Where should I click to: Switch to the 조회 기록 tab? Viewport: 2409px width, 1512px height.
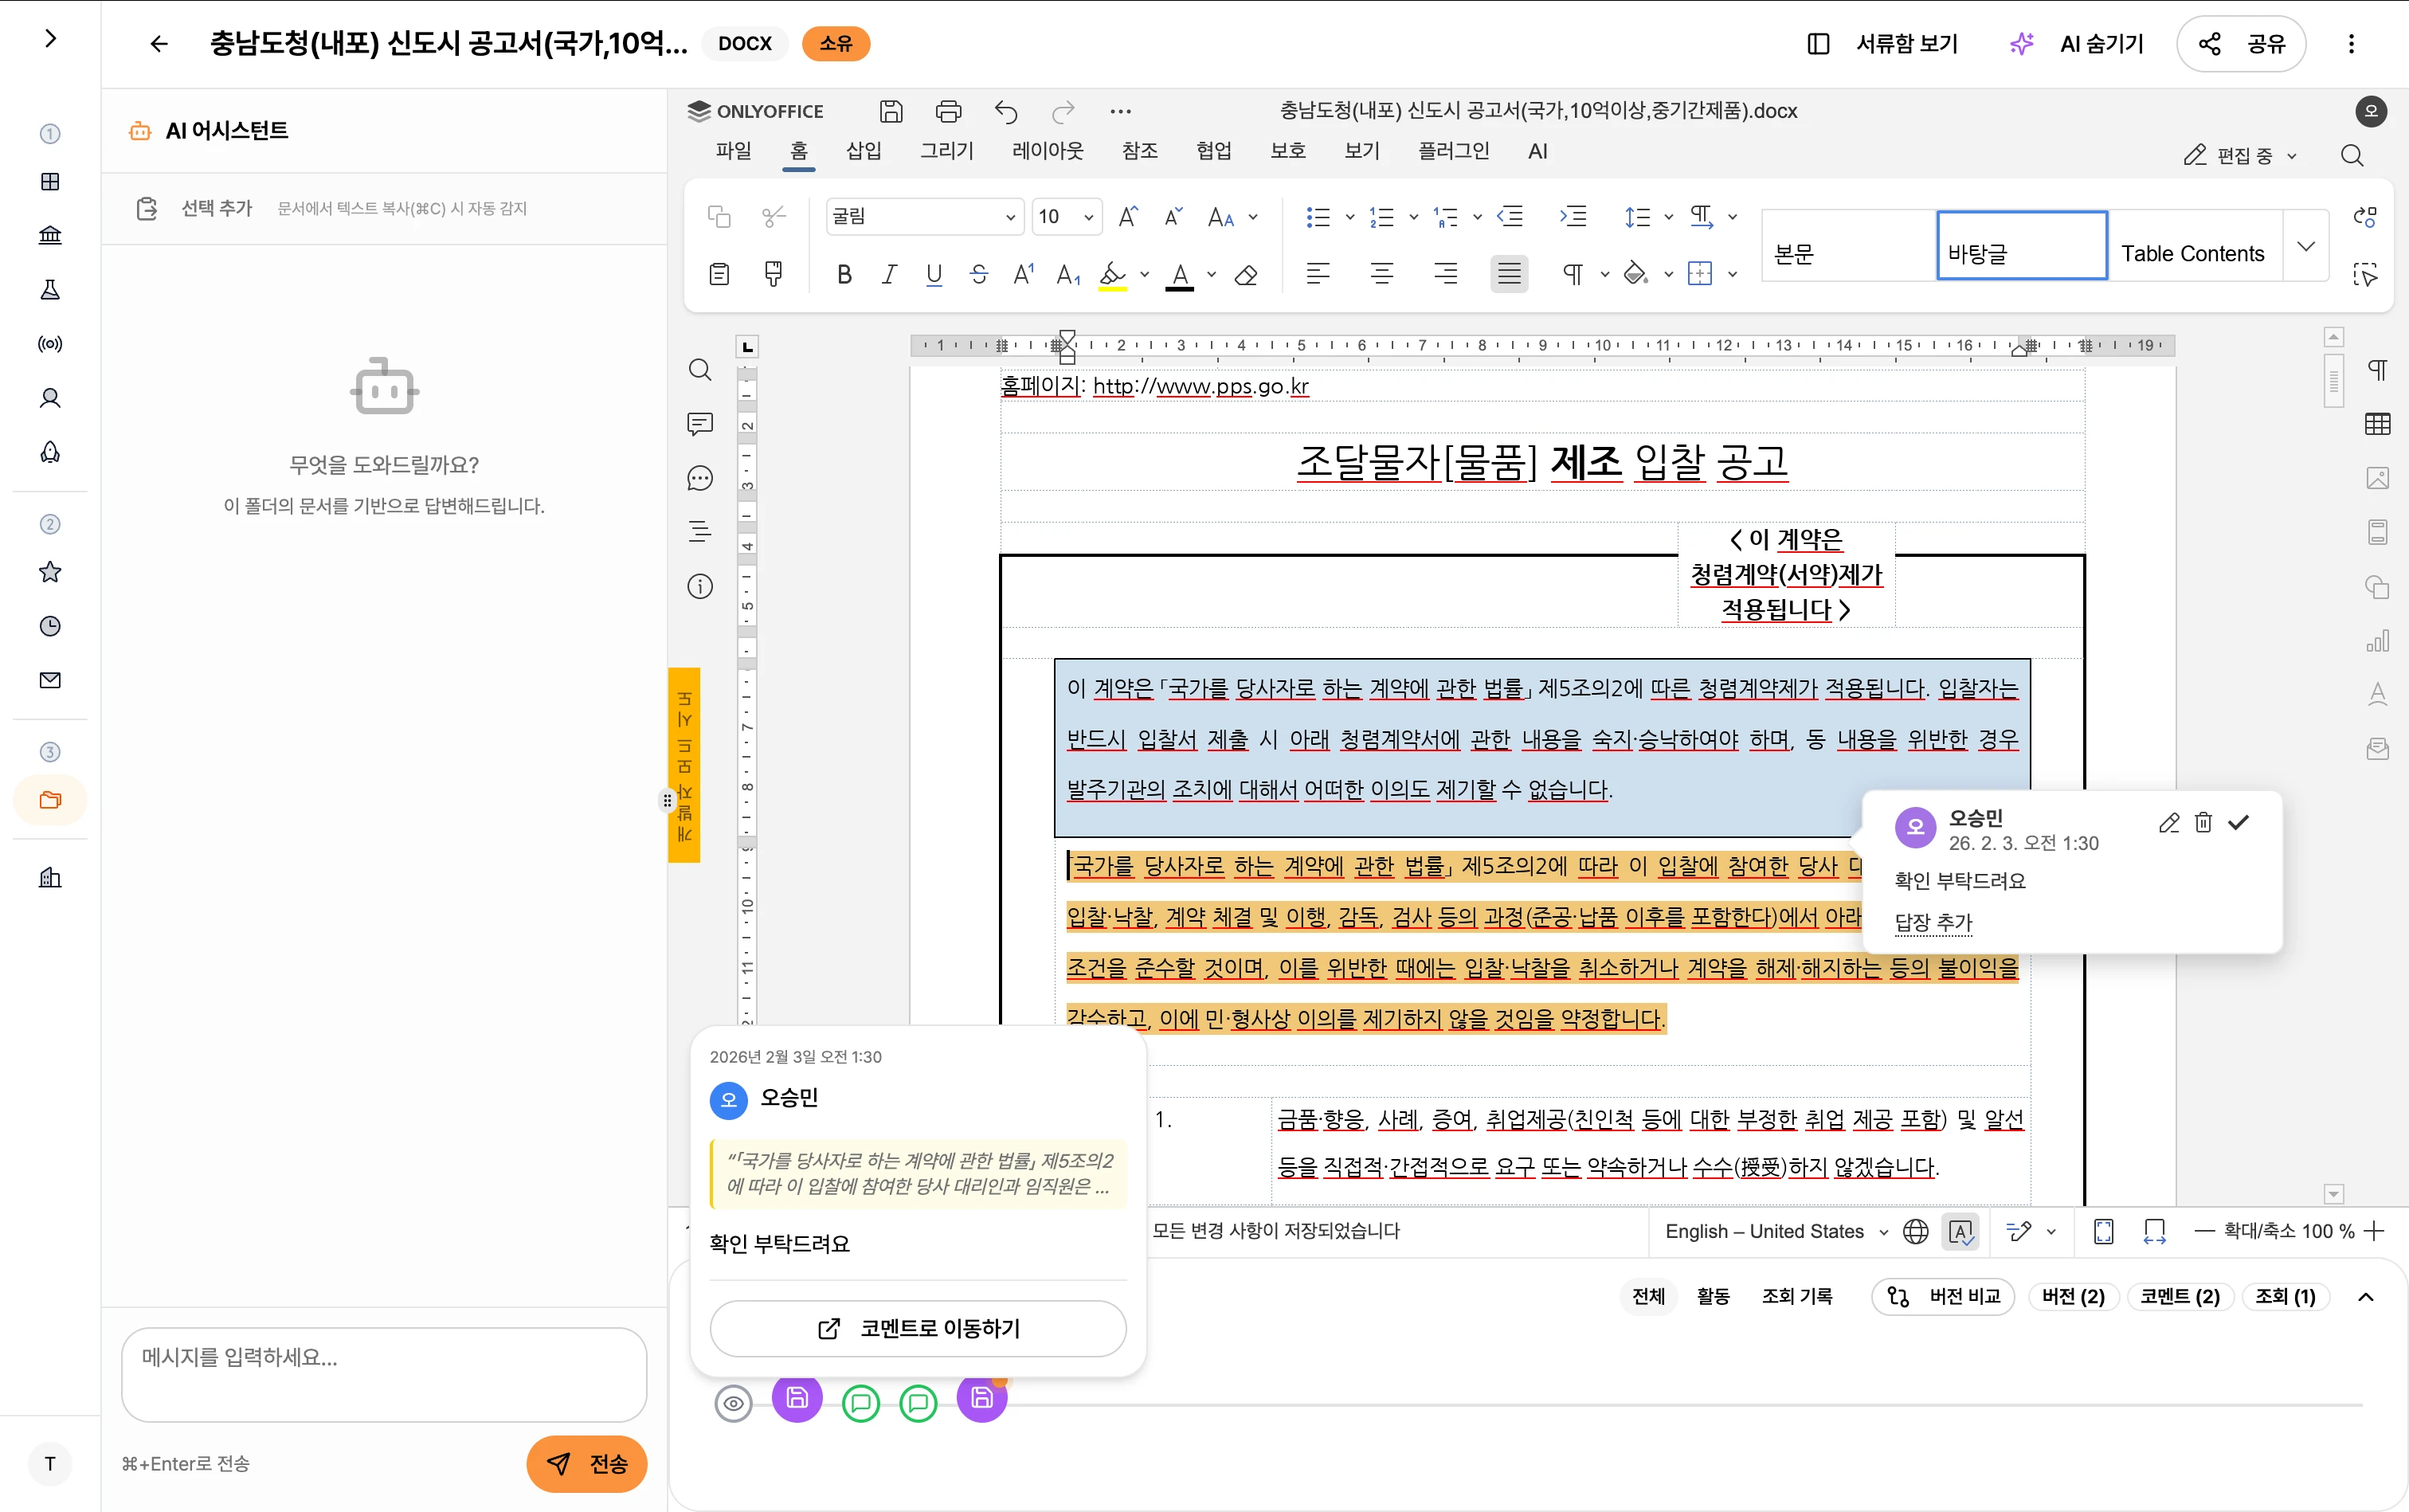pos(1796,1296)
